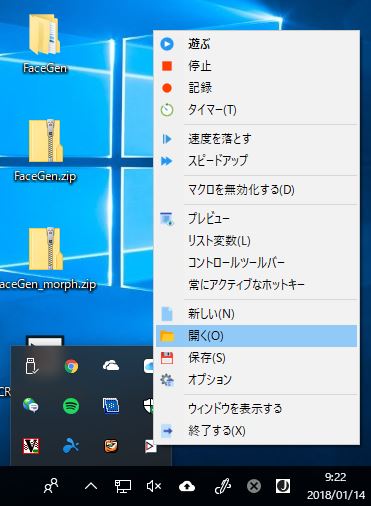Click the orange tray icon in bottom row

[111, 446]
